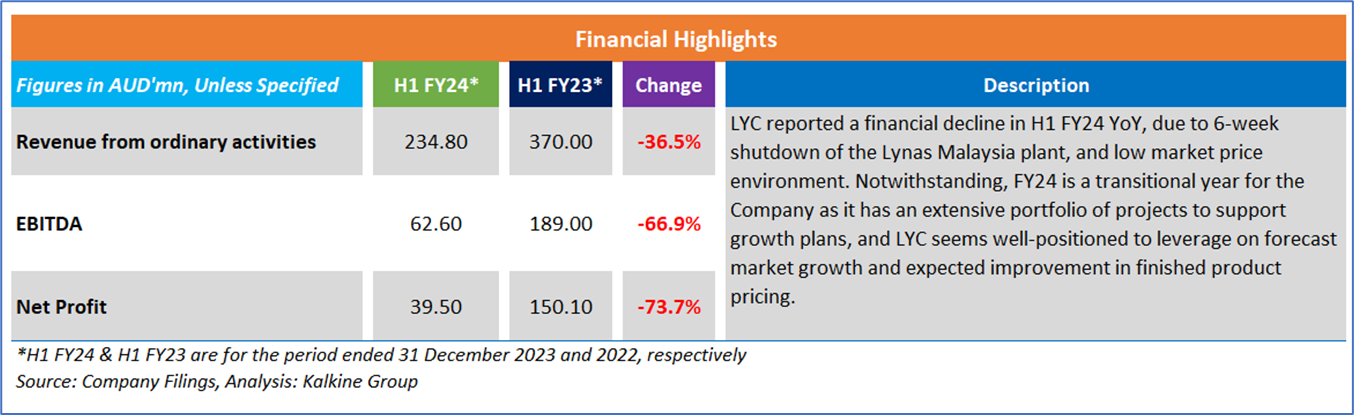Viewport: 1354px width, 415px height.
Task: Click the -66.9% change figure
Action: coord(668,224)
